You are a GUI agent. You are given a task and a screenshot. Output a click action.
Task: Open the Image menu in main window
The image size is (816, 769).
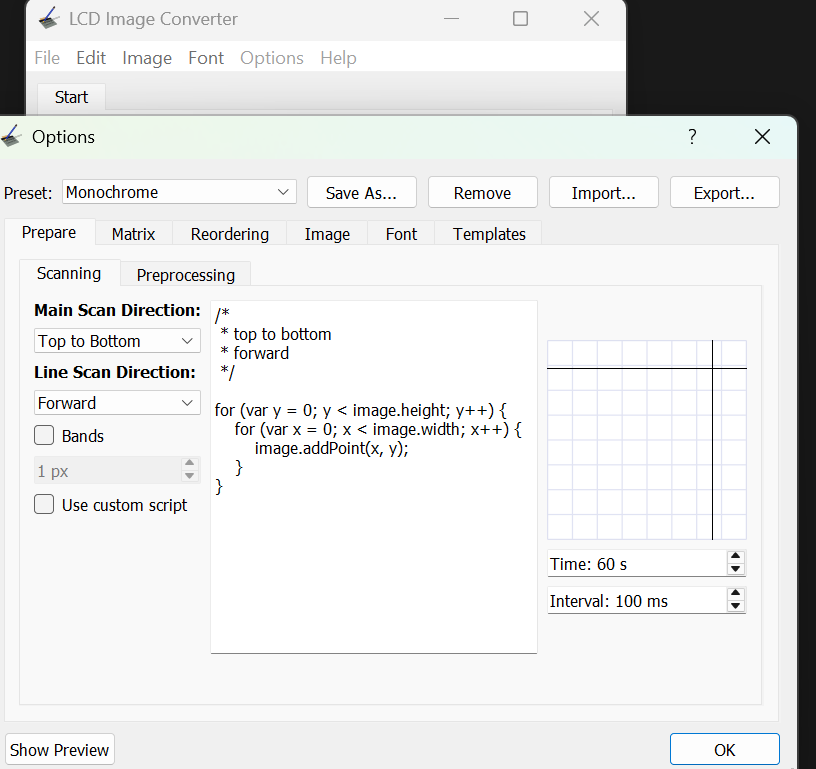click(x=147, y=58)
